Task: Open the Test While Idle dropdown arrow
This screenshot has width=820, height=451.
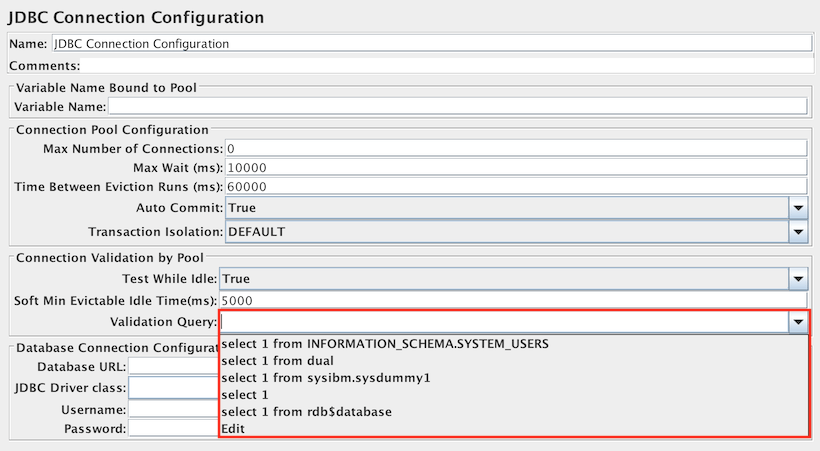Action: [x=797, y=279]
